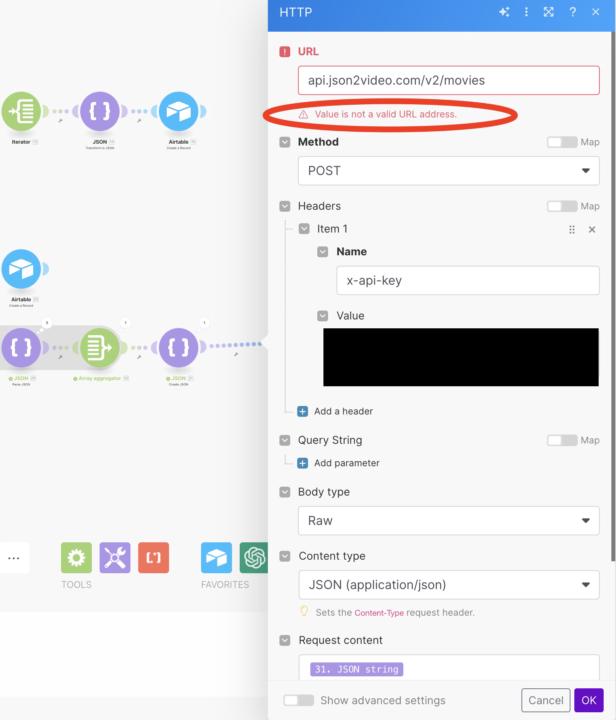The height and width of the screenshot is (720, 616).
Task: Select the Array aggregator module
Action: click(100, 348)
